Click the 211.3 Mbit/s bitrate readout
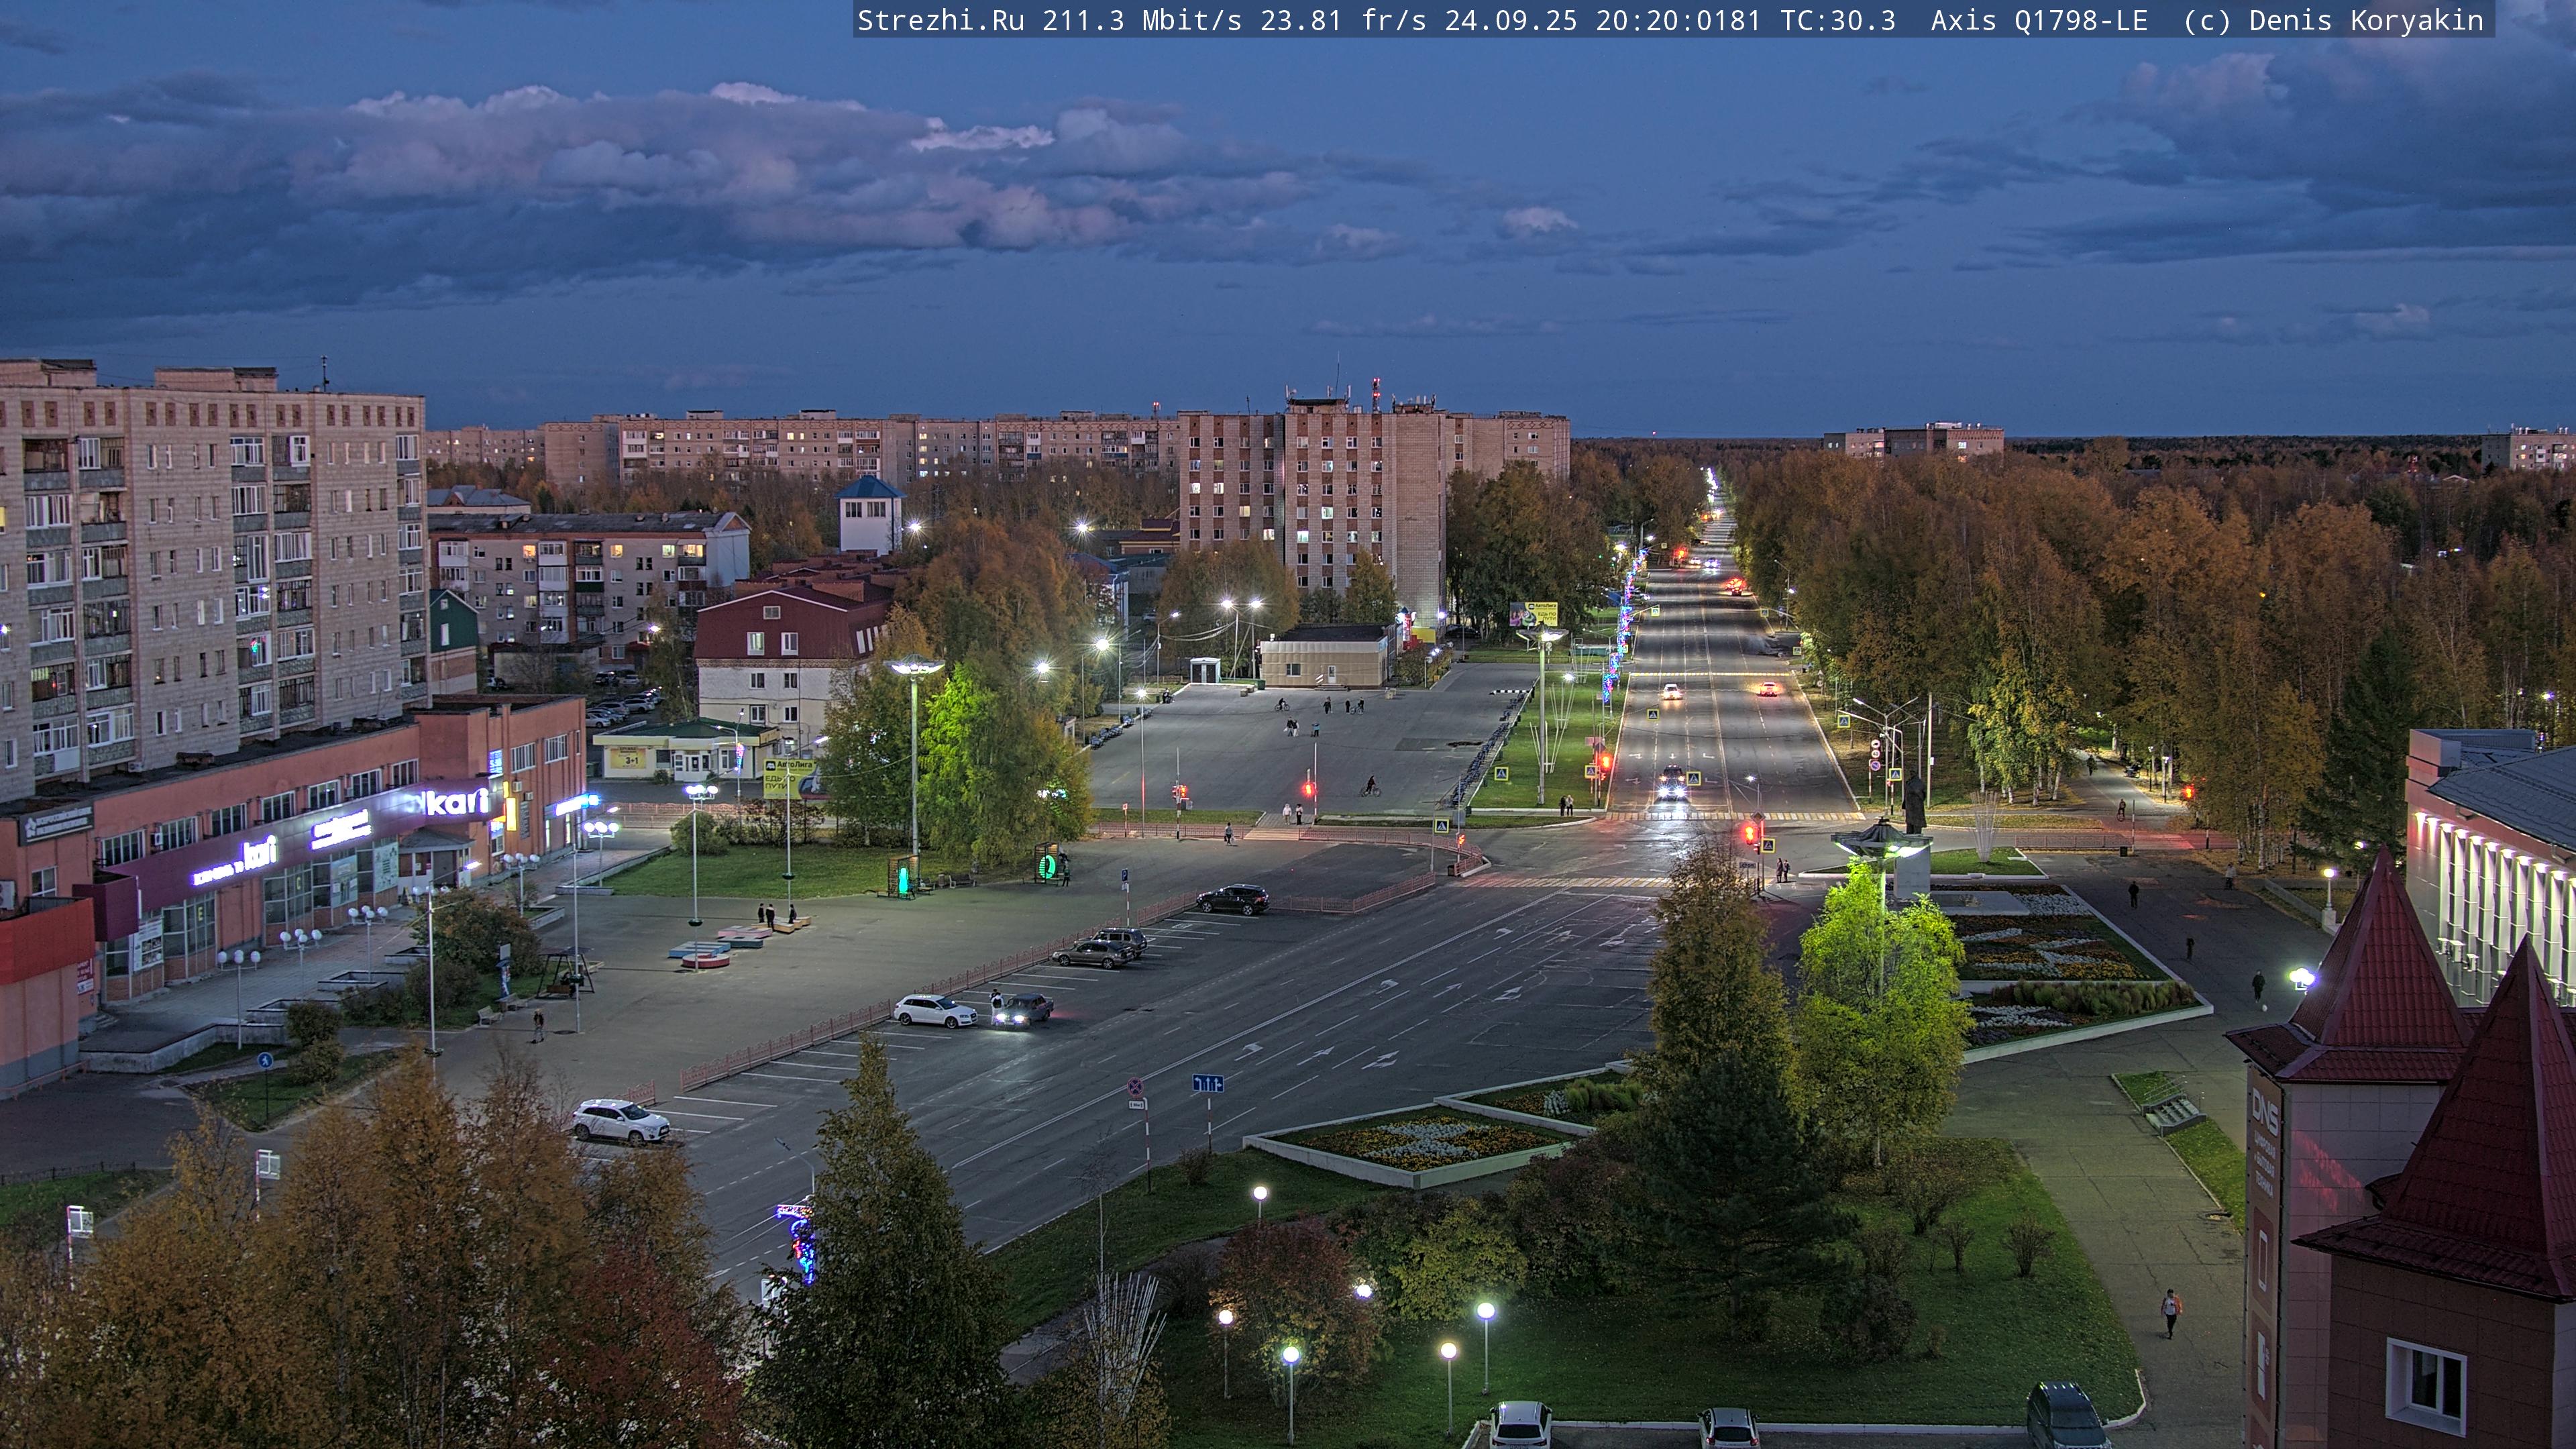Screen dimensions: 2576x1449 coord(1141,20)
